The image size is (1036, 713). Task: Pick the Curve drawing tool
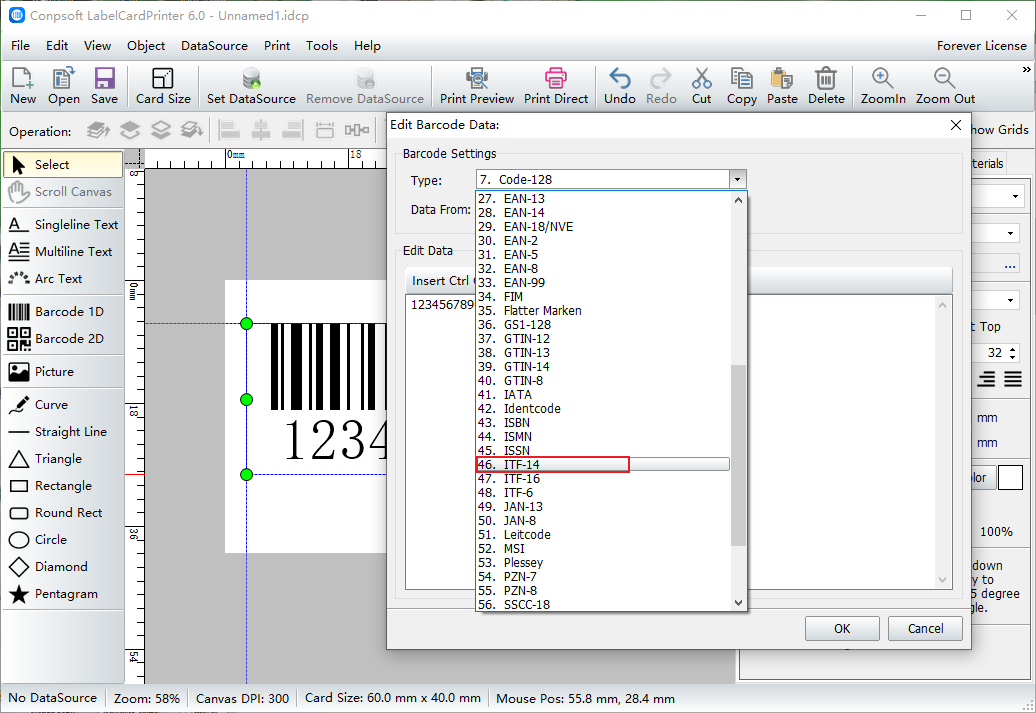click(63, 405)
